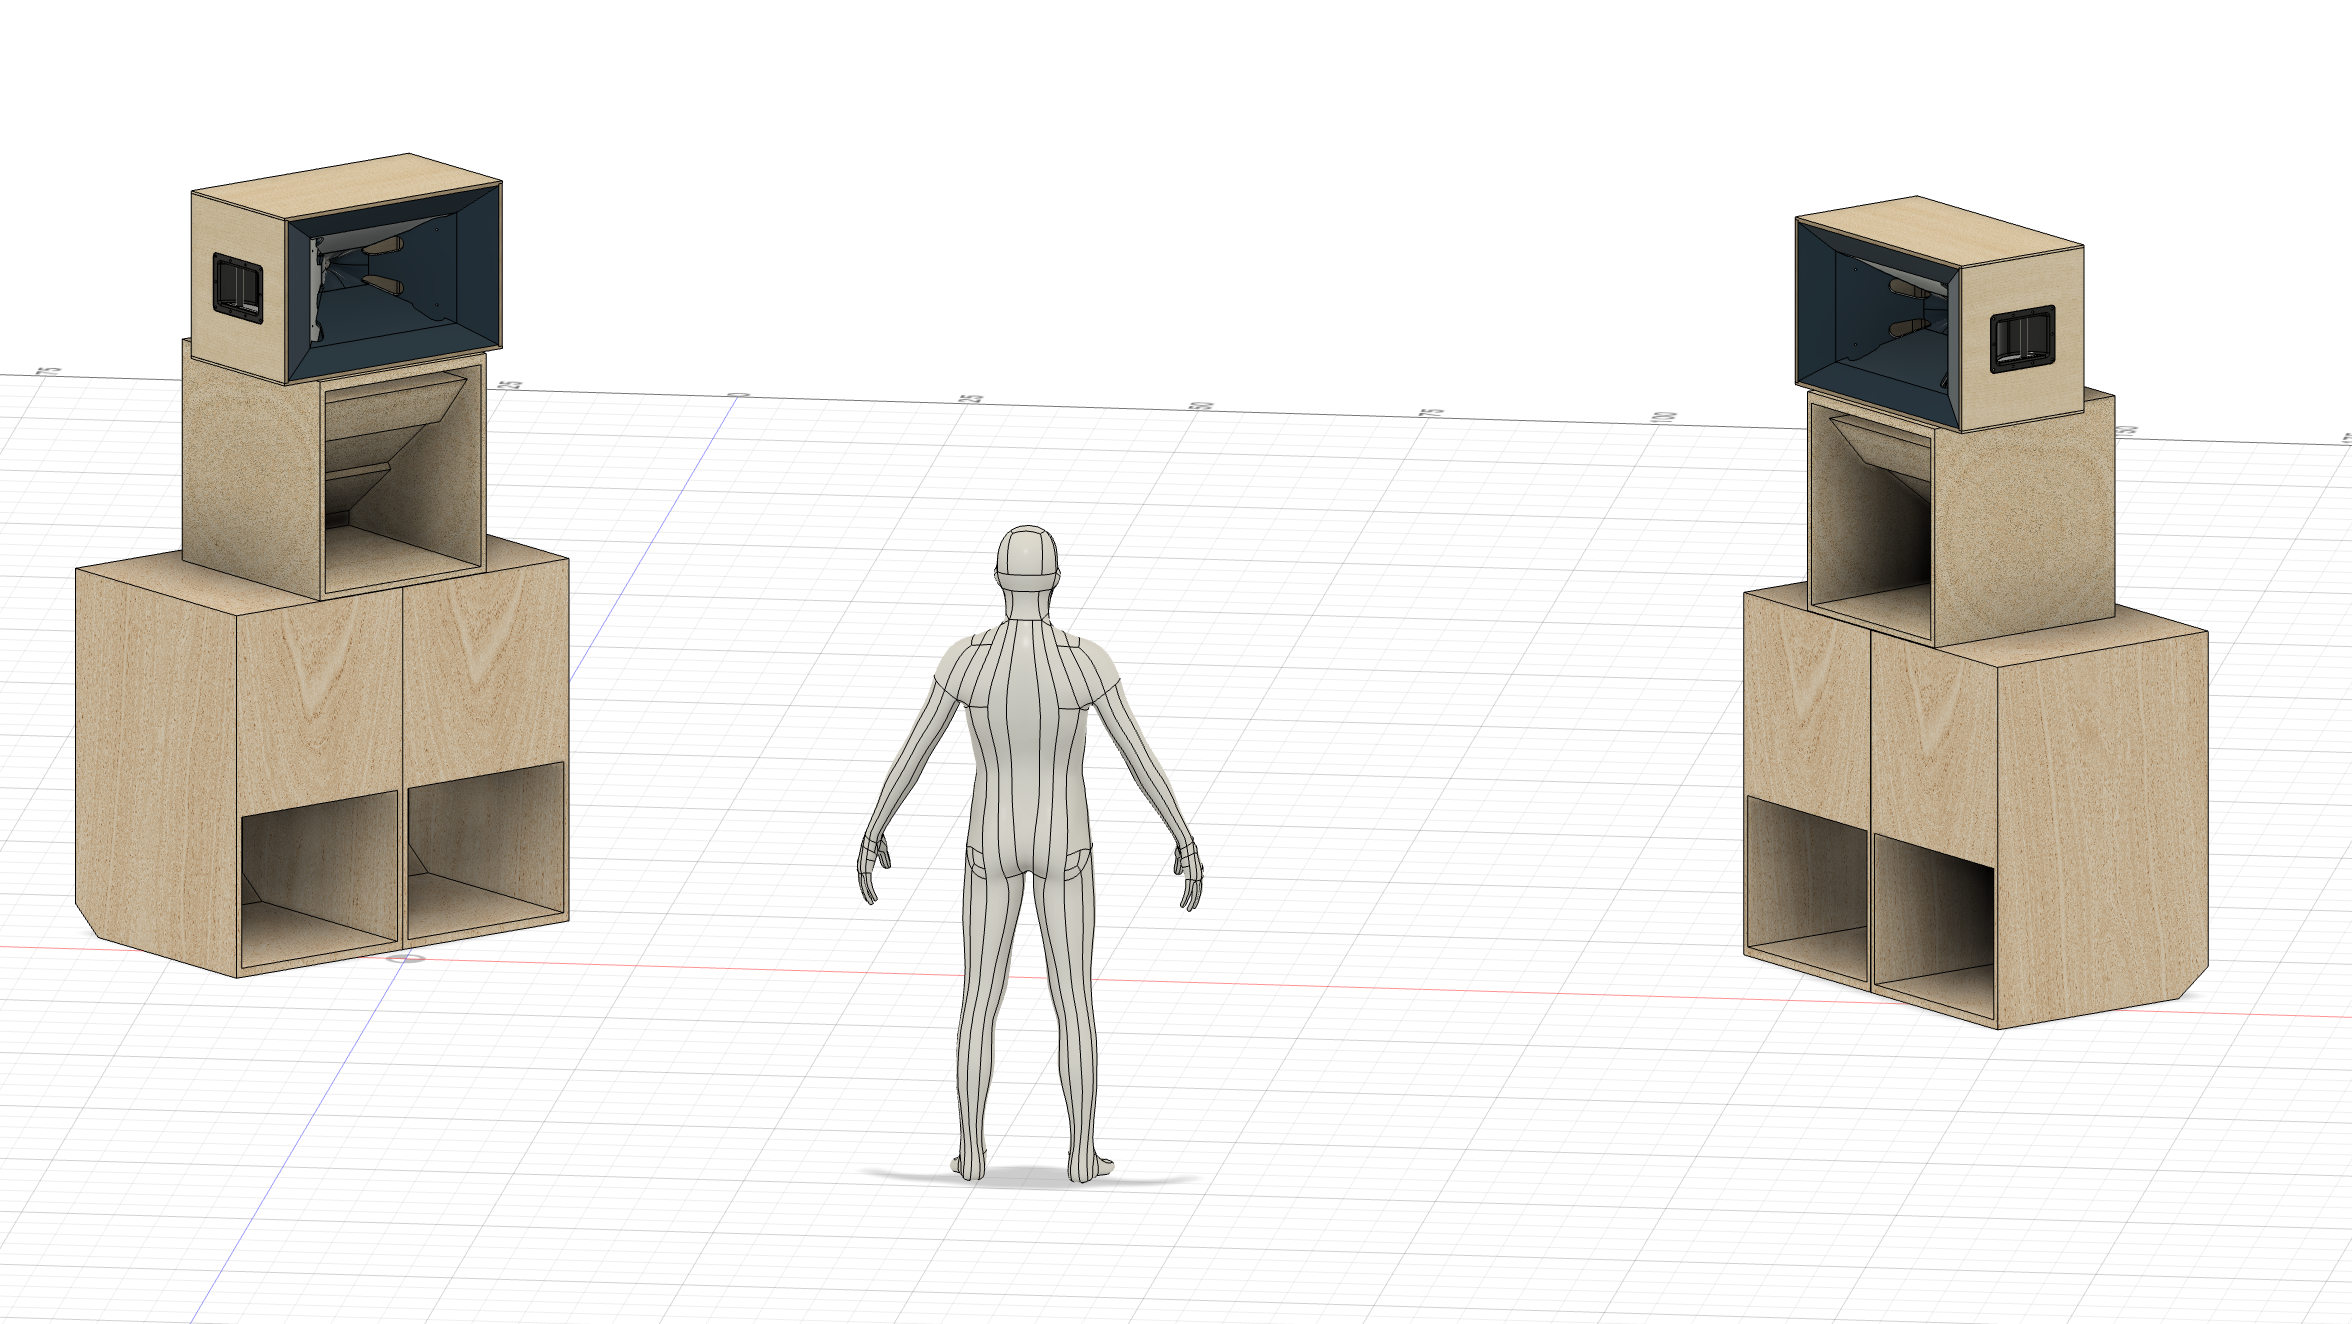Click the human model's torso
The image size is (2352, 1324).
click(1027, 740)
